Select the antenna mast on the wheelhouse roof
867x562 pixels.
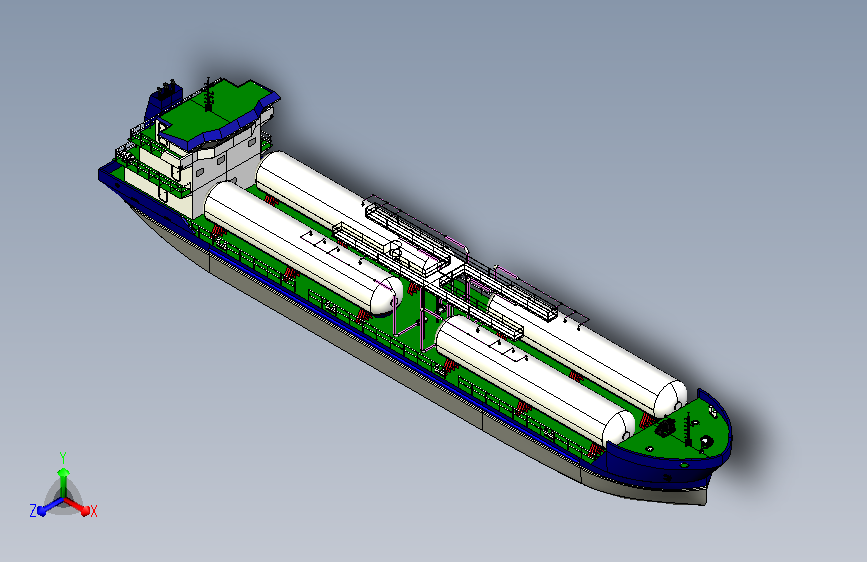(208, 94)
